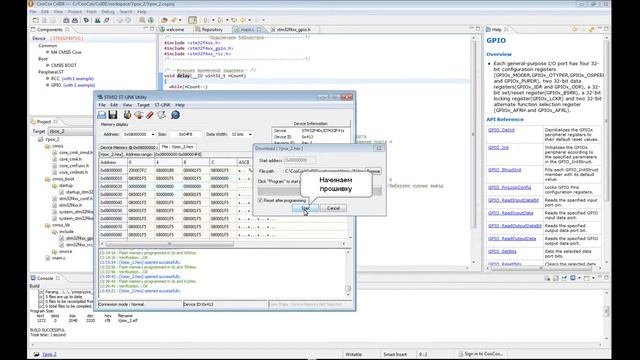Click the Start address field in Download dialog
This screenshot has height=360, width=640.
pos(299,160)
